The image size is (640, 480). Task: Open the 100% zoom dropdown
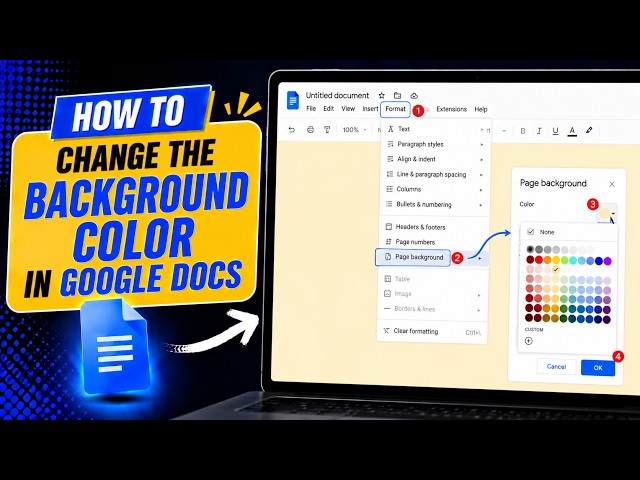354,130
